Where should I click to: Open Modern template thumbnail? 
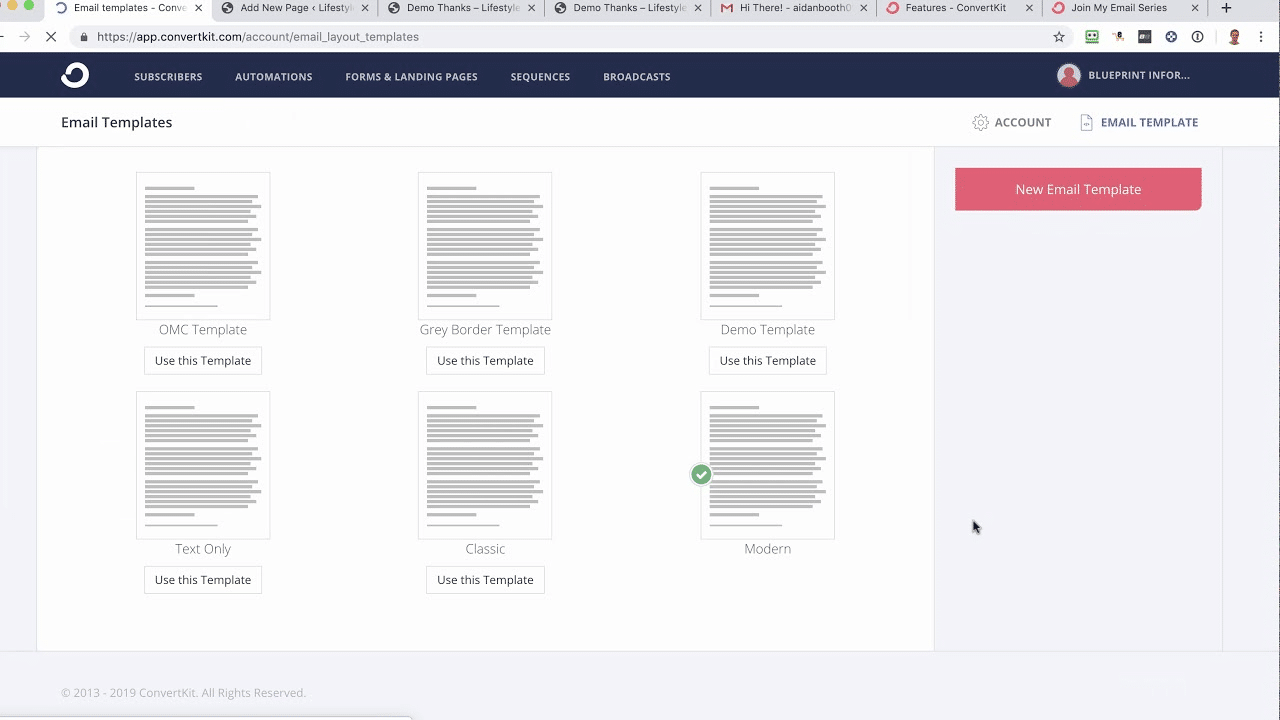tap(768, 465)
